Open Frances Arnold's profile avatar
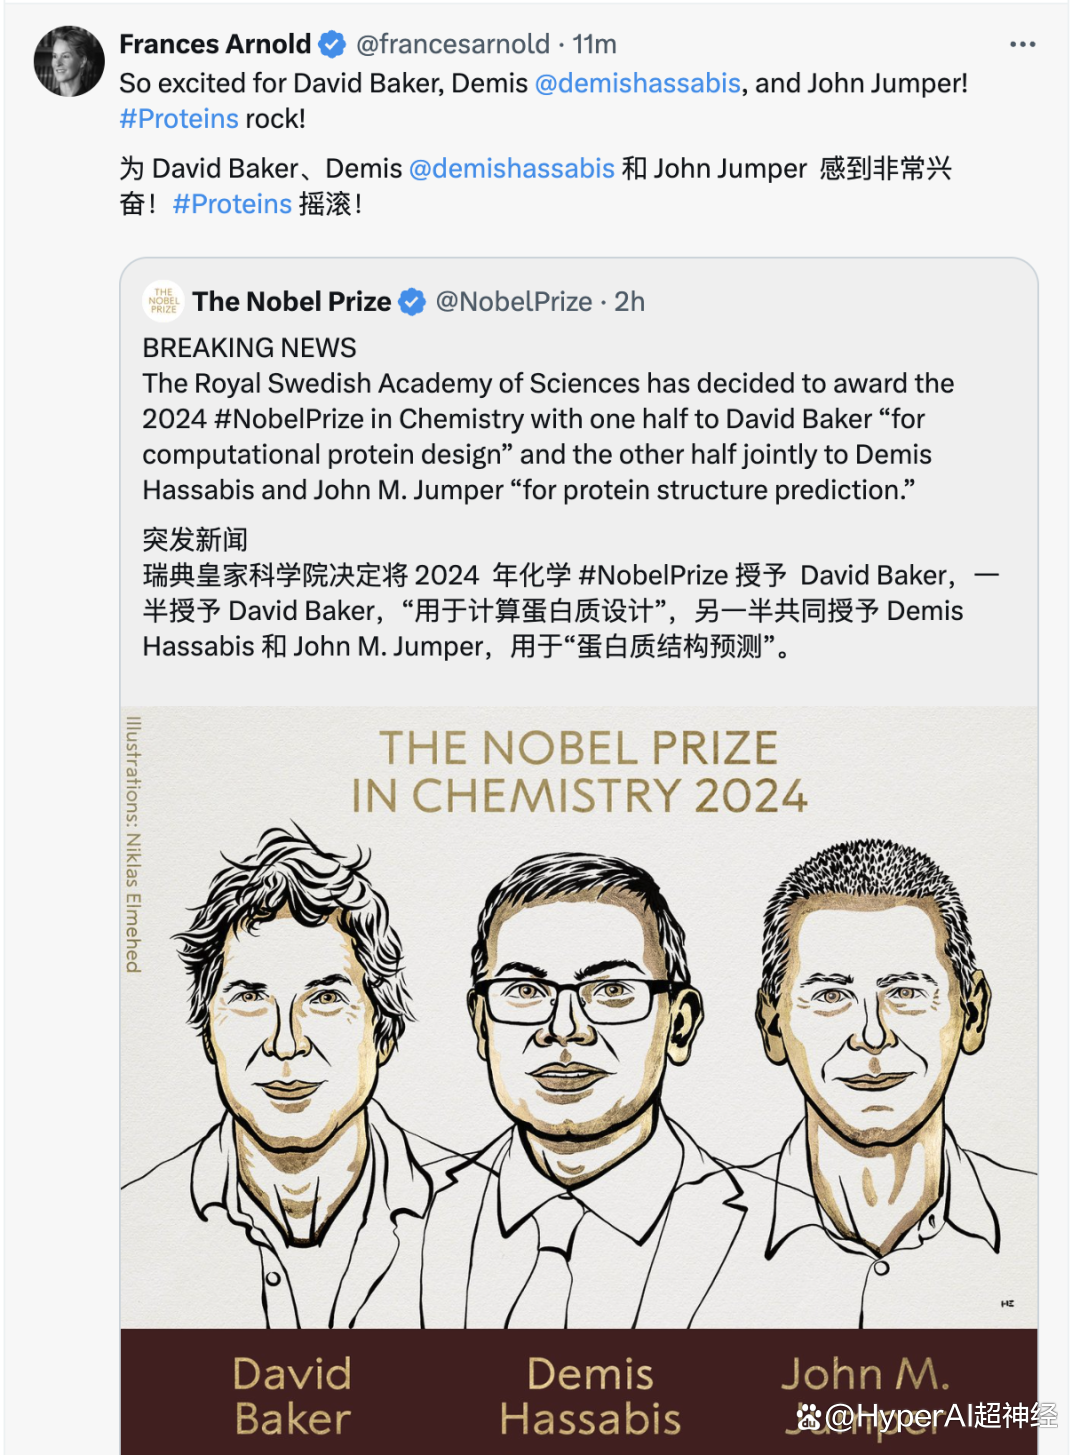 pos(69,62)
